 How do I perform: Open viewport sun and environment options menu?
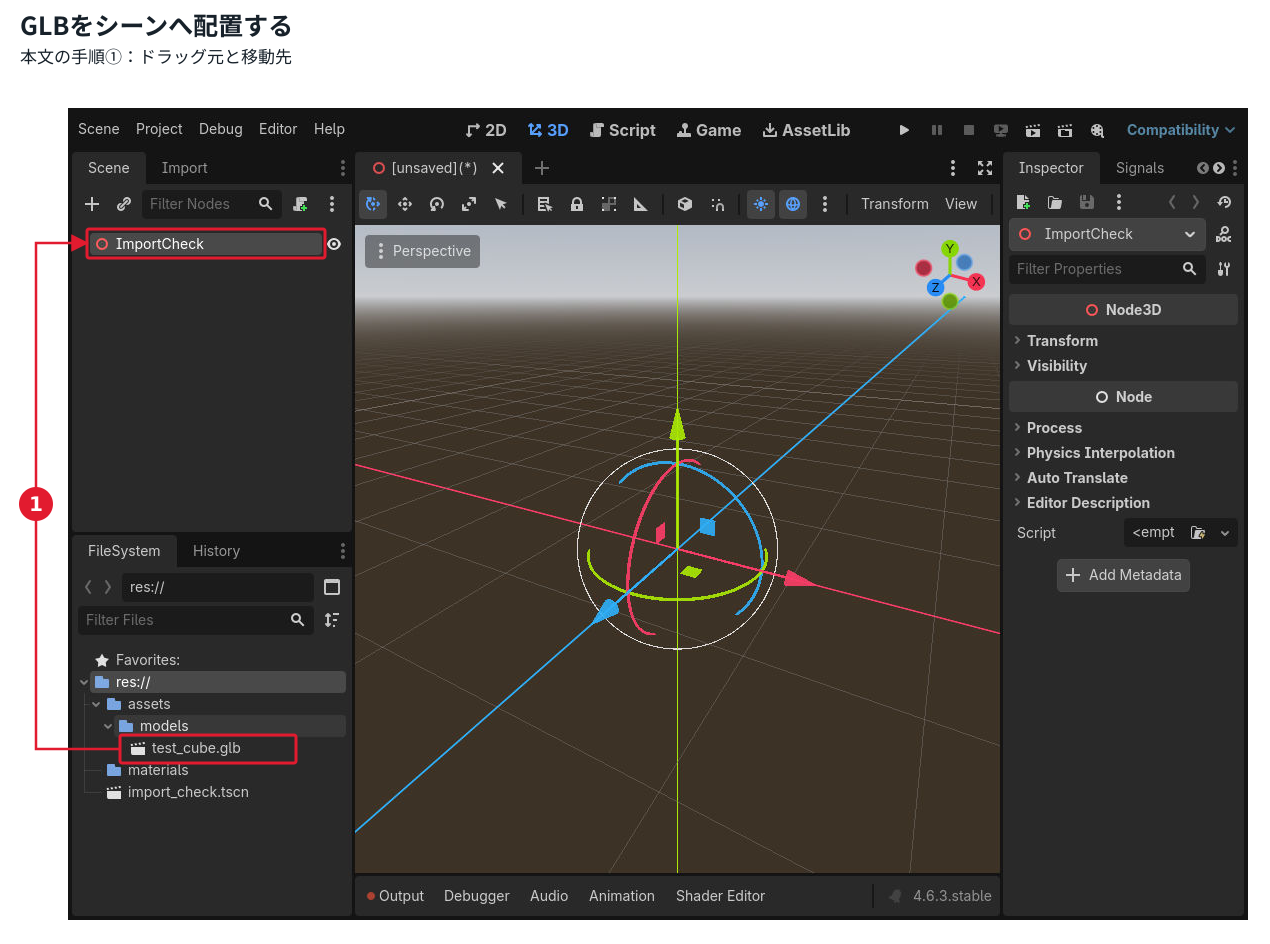point(825,204)
